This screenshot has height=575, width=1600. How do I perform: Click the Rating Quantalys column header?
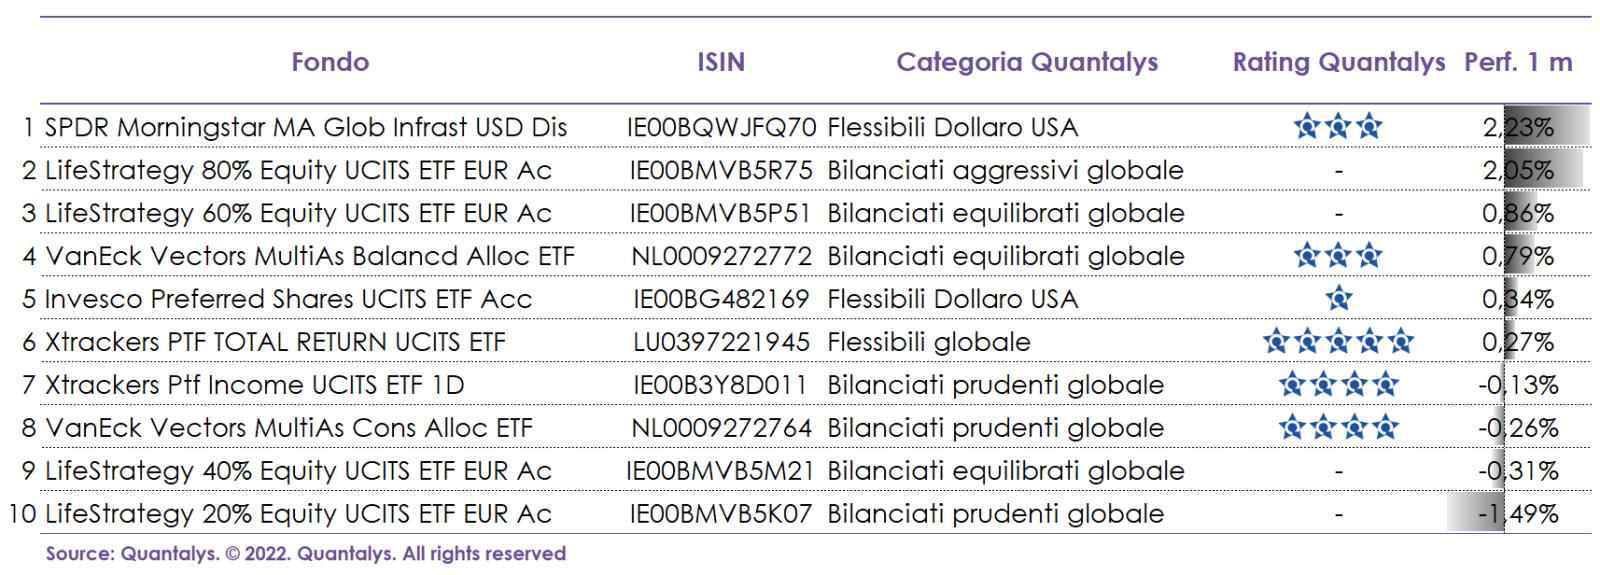pos(1338,62)
